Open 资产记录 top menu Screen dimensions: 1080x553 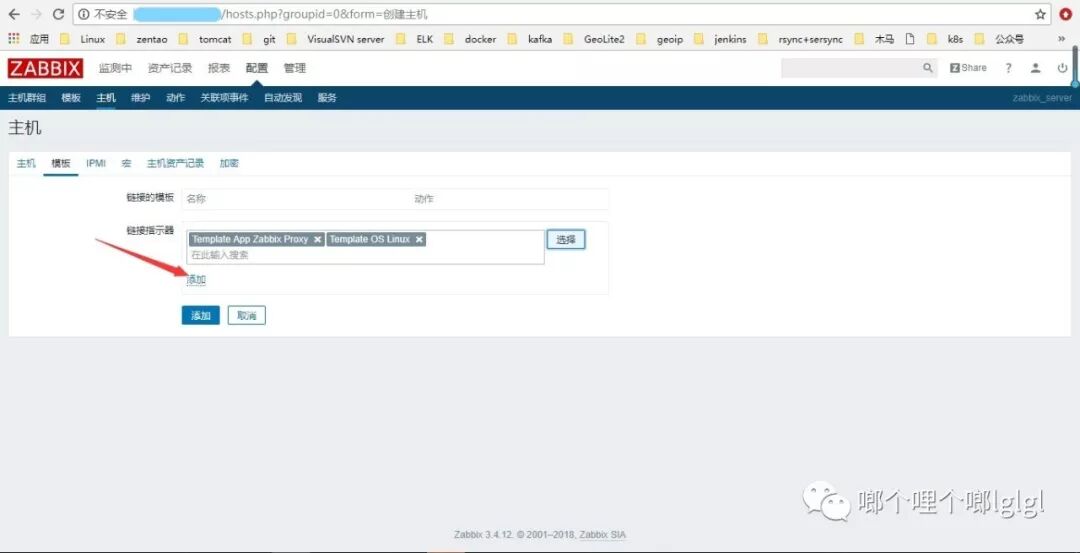(169, 68)
